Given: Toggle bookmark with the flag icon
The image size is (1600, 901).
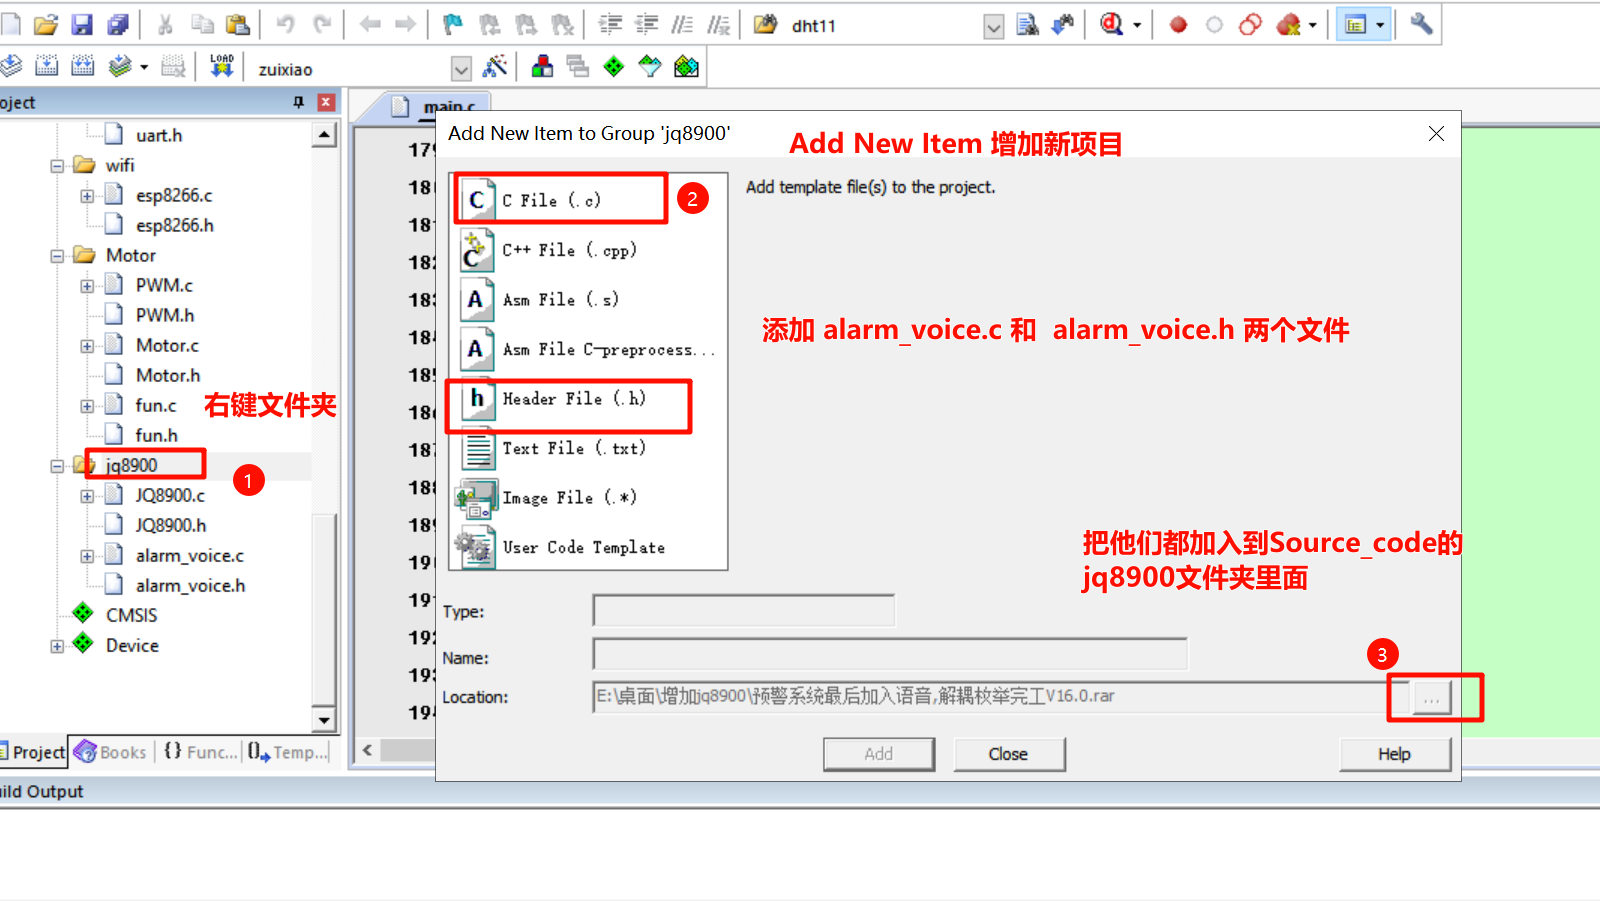Looking at the screenshot, I should click(453, 25).
